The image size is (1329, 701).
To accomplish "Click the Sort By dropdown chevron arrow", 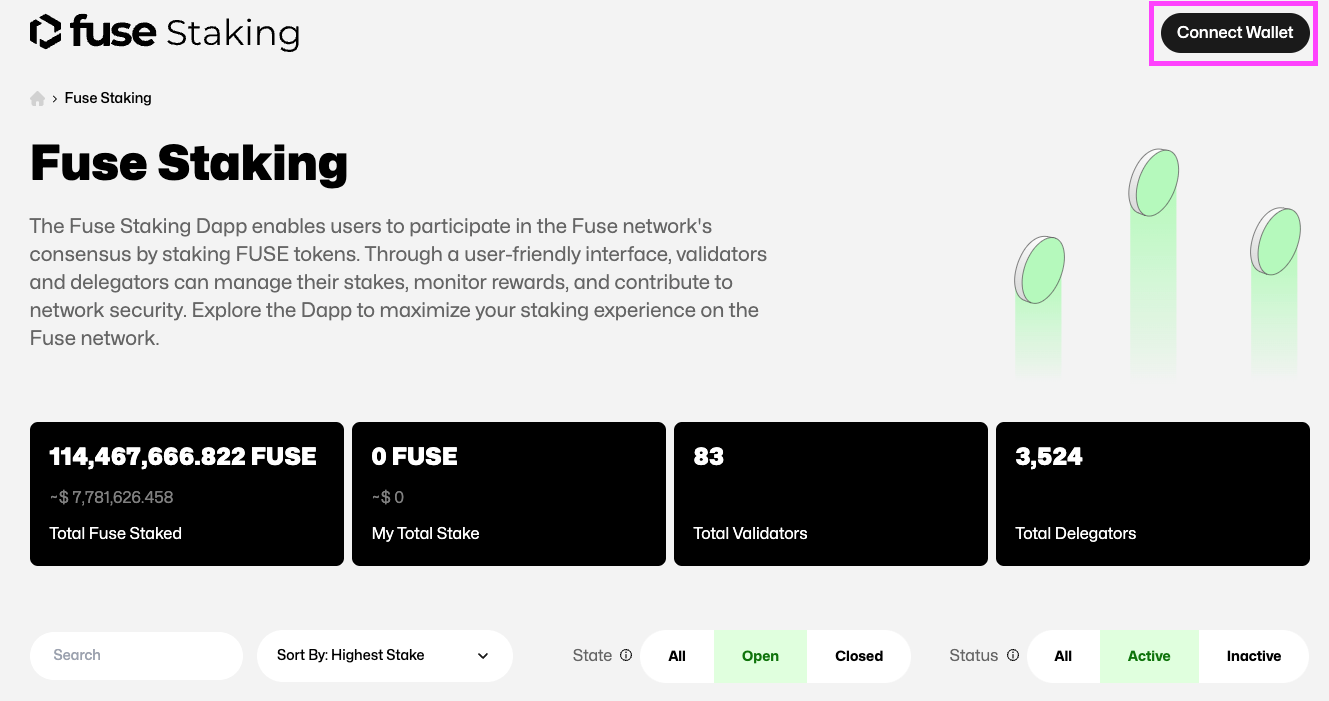I will [x=482, y=655].
